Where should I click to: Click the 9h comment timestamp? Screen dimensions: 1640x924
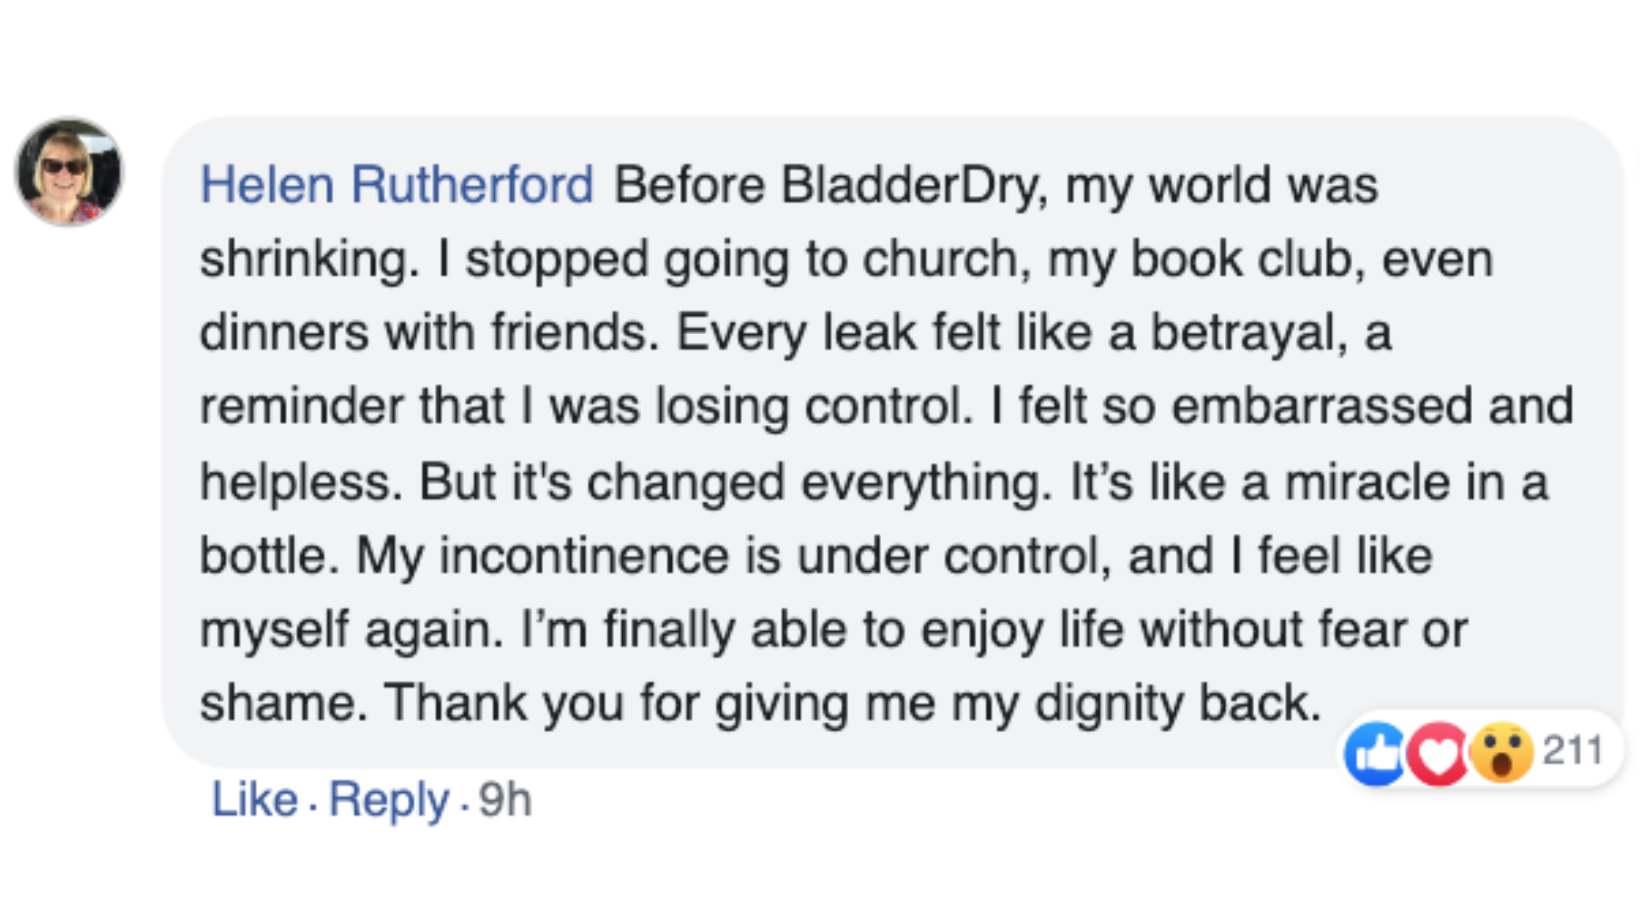[x=505, y=799]
